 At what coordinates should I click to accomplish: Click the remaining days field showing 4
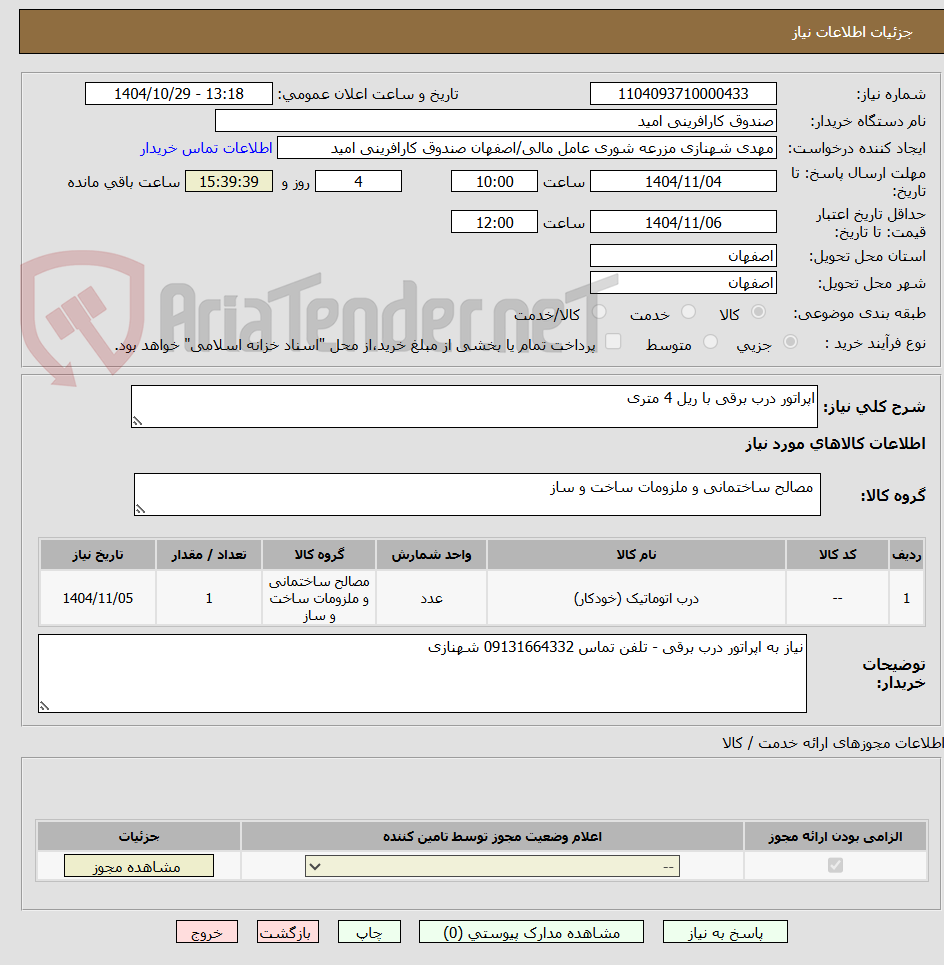358,182
